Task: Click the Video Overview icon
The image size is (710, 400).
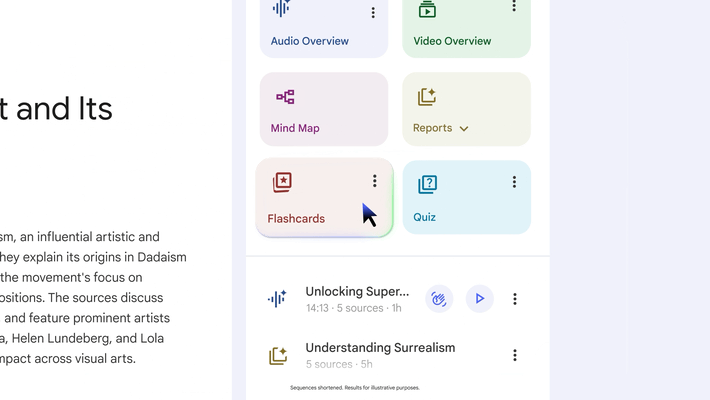Action: pos(427,9)
